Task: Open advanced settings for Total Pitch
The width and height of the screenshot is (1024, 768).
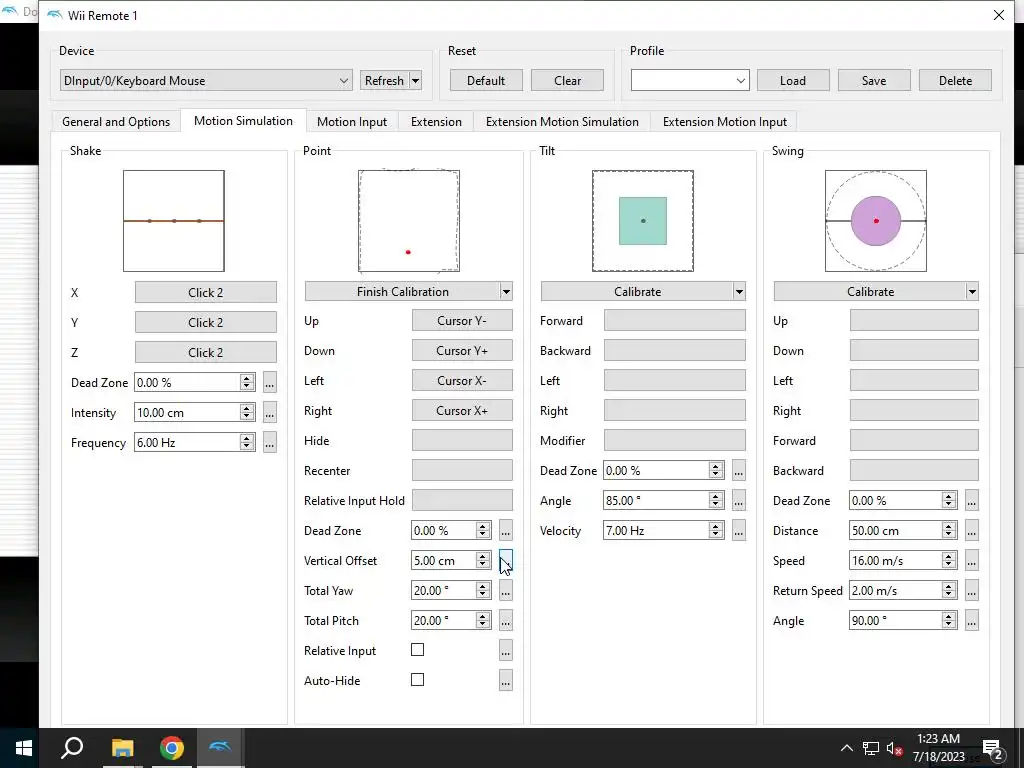Action: pos(505,621)
